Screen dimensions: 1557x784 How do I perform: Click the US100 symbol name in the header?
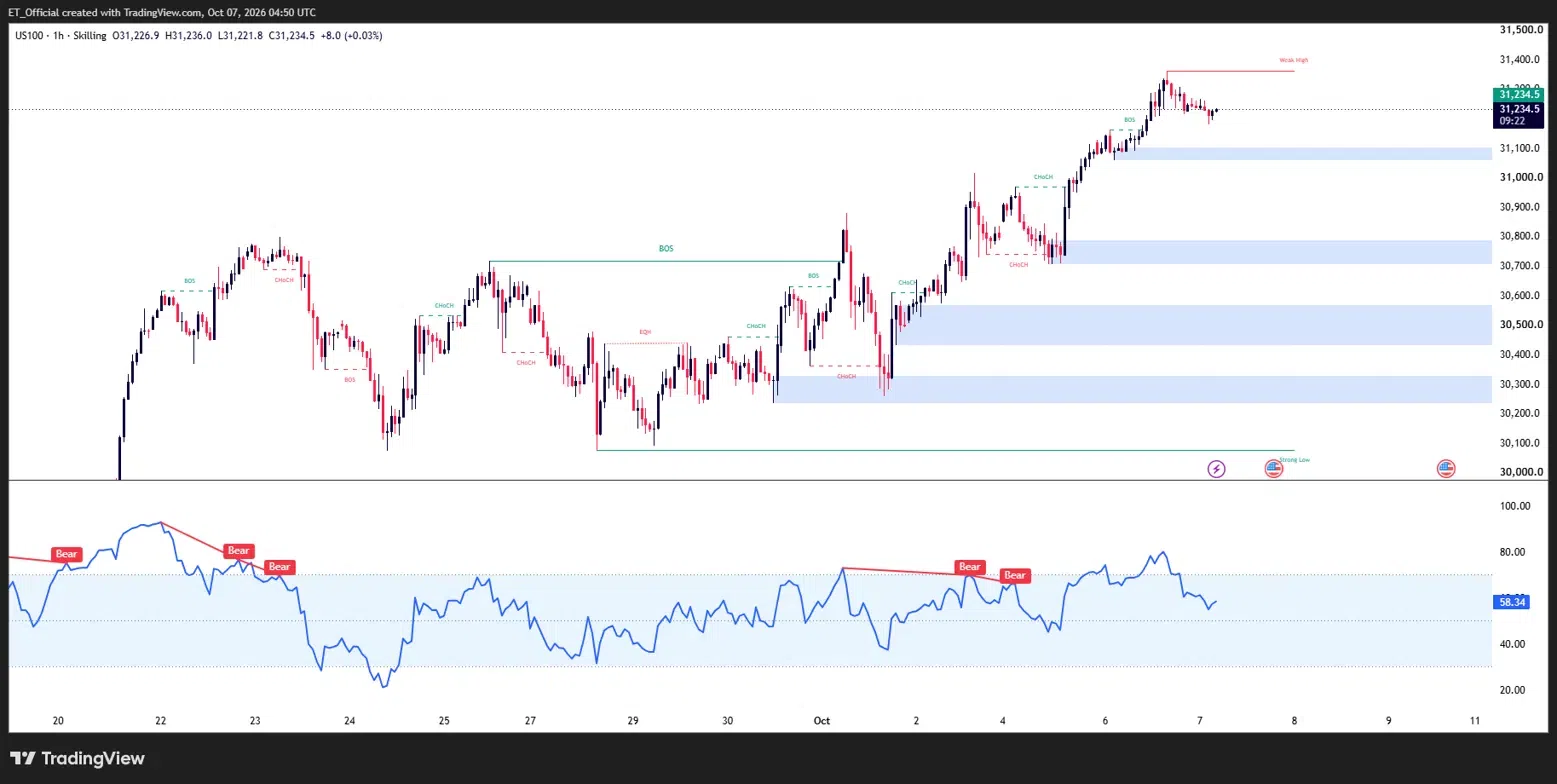(31, 35)
